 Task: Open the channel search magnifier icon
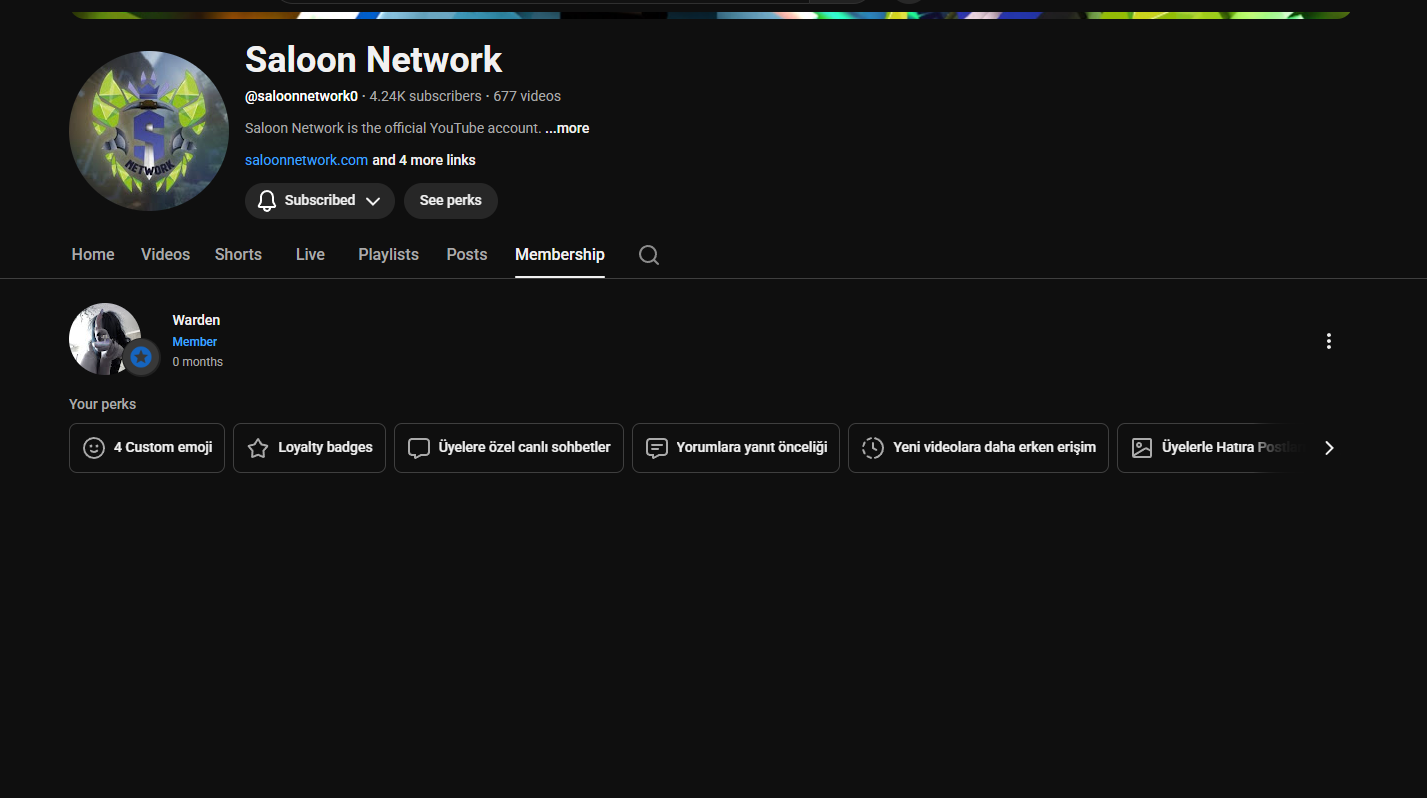[649, 255]
